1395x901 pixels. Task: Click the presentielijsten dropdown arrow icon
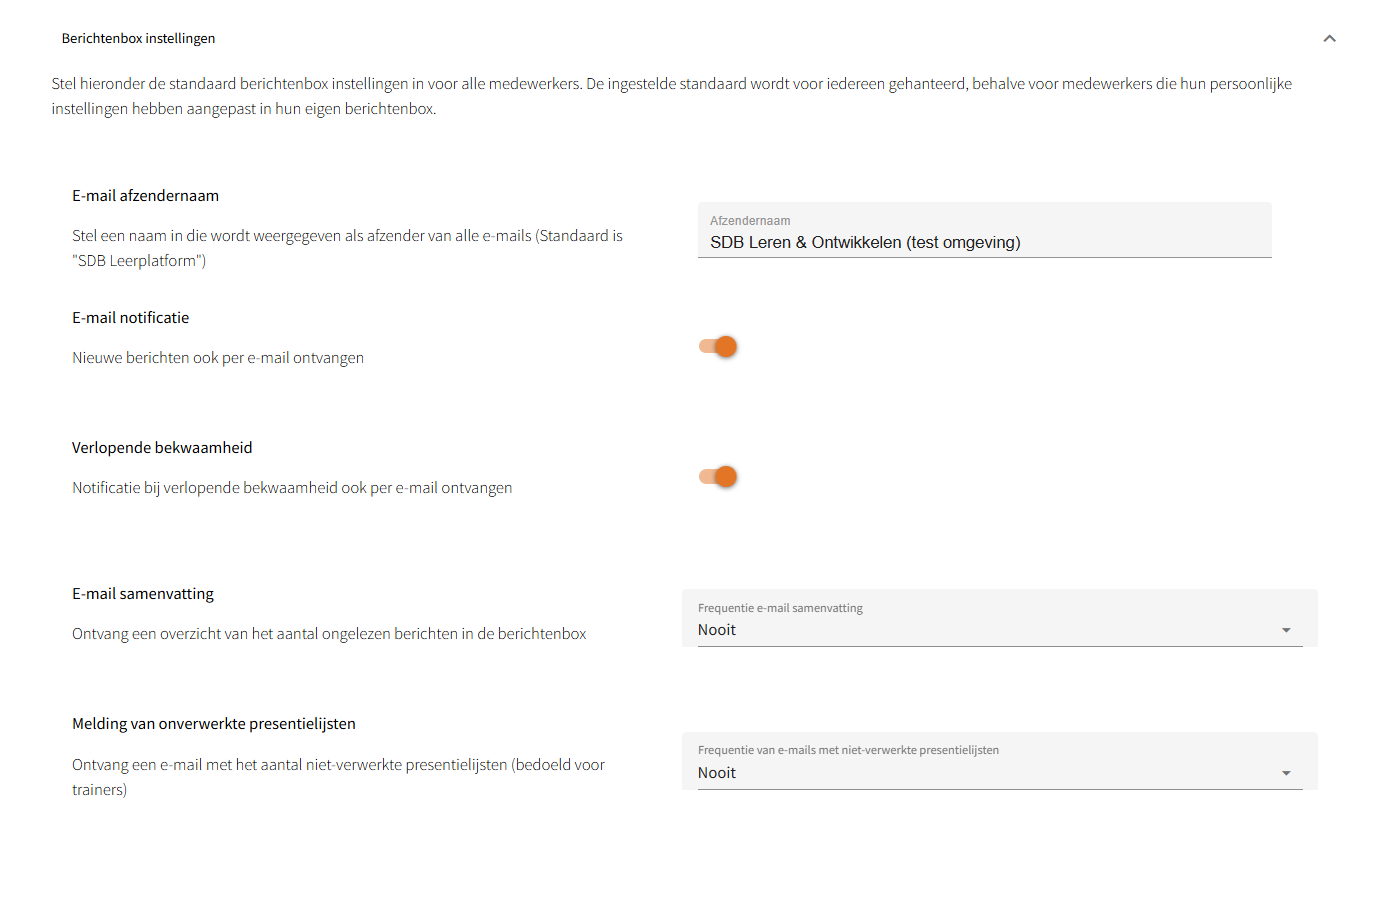(1286, 773)
